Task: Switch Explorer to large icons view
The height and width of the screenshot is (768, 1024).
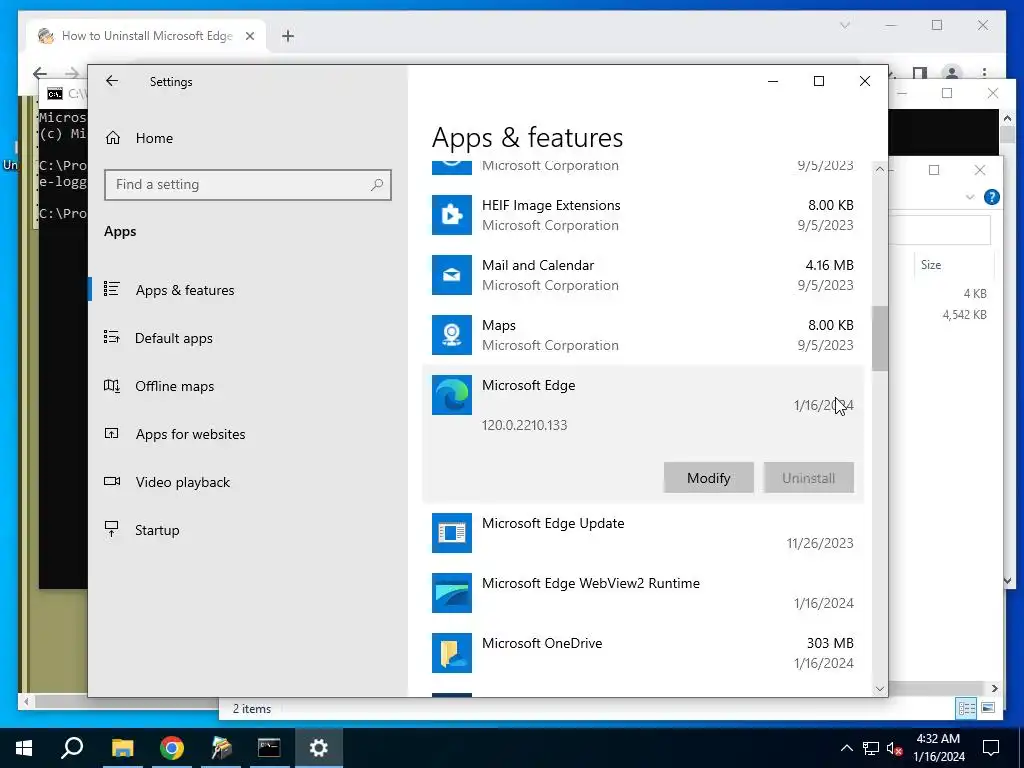Action: [987, 708]
